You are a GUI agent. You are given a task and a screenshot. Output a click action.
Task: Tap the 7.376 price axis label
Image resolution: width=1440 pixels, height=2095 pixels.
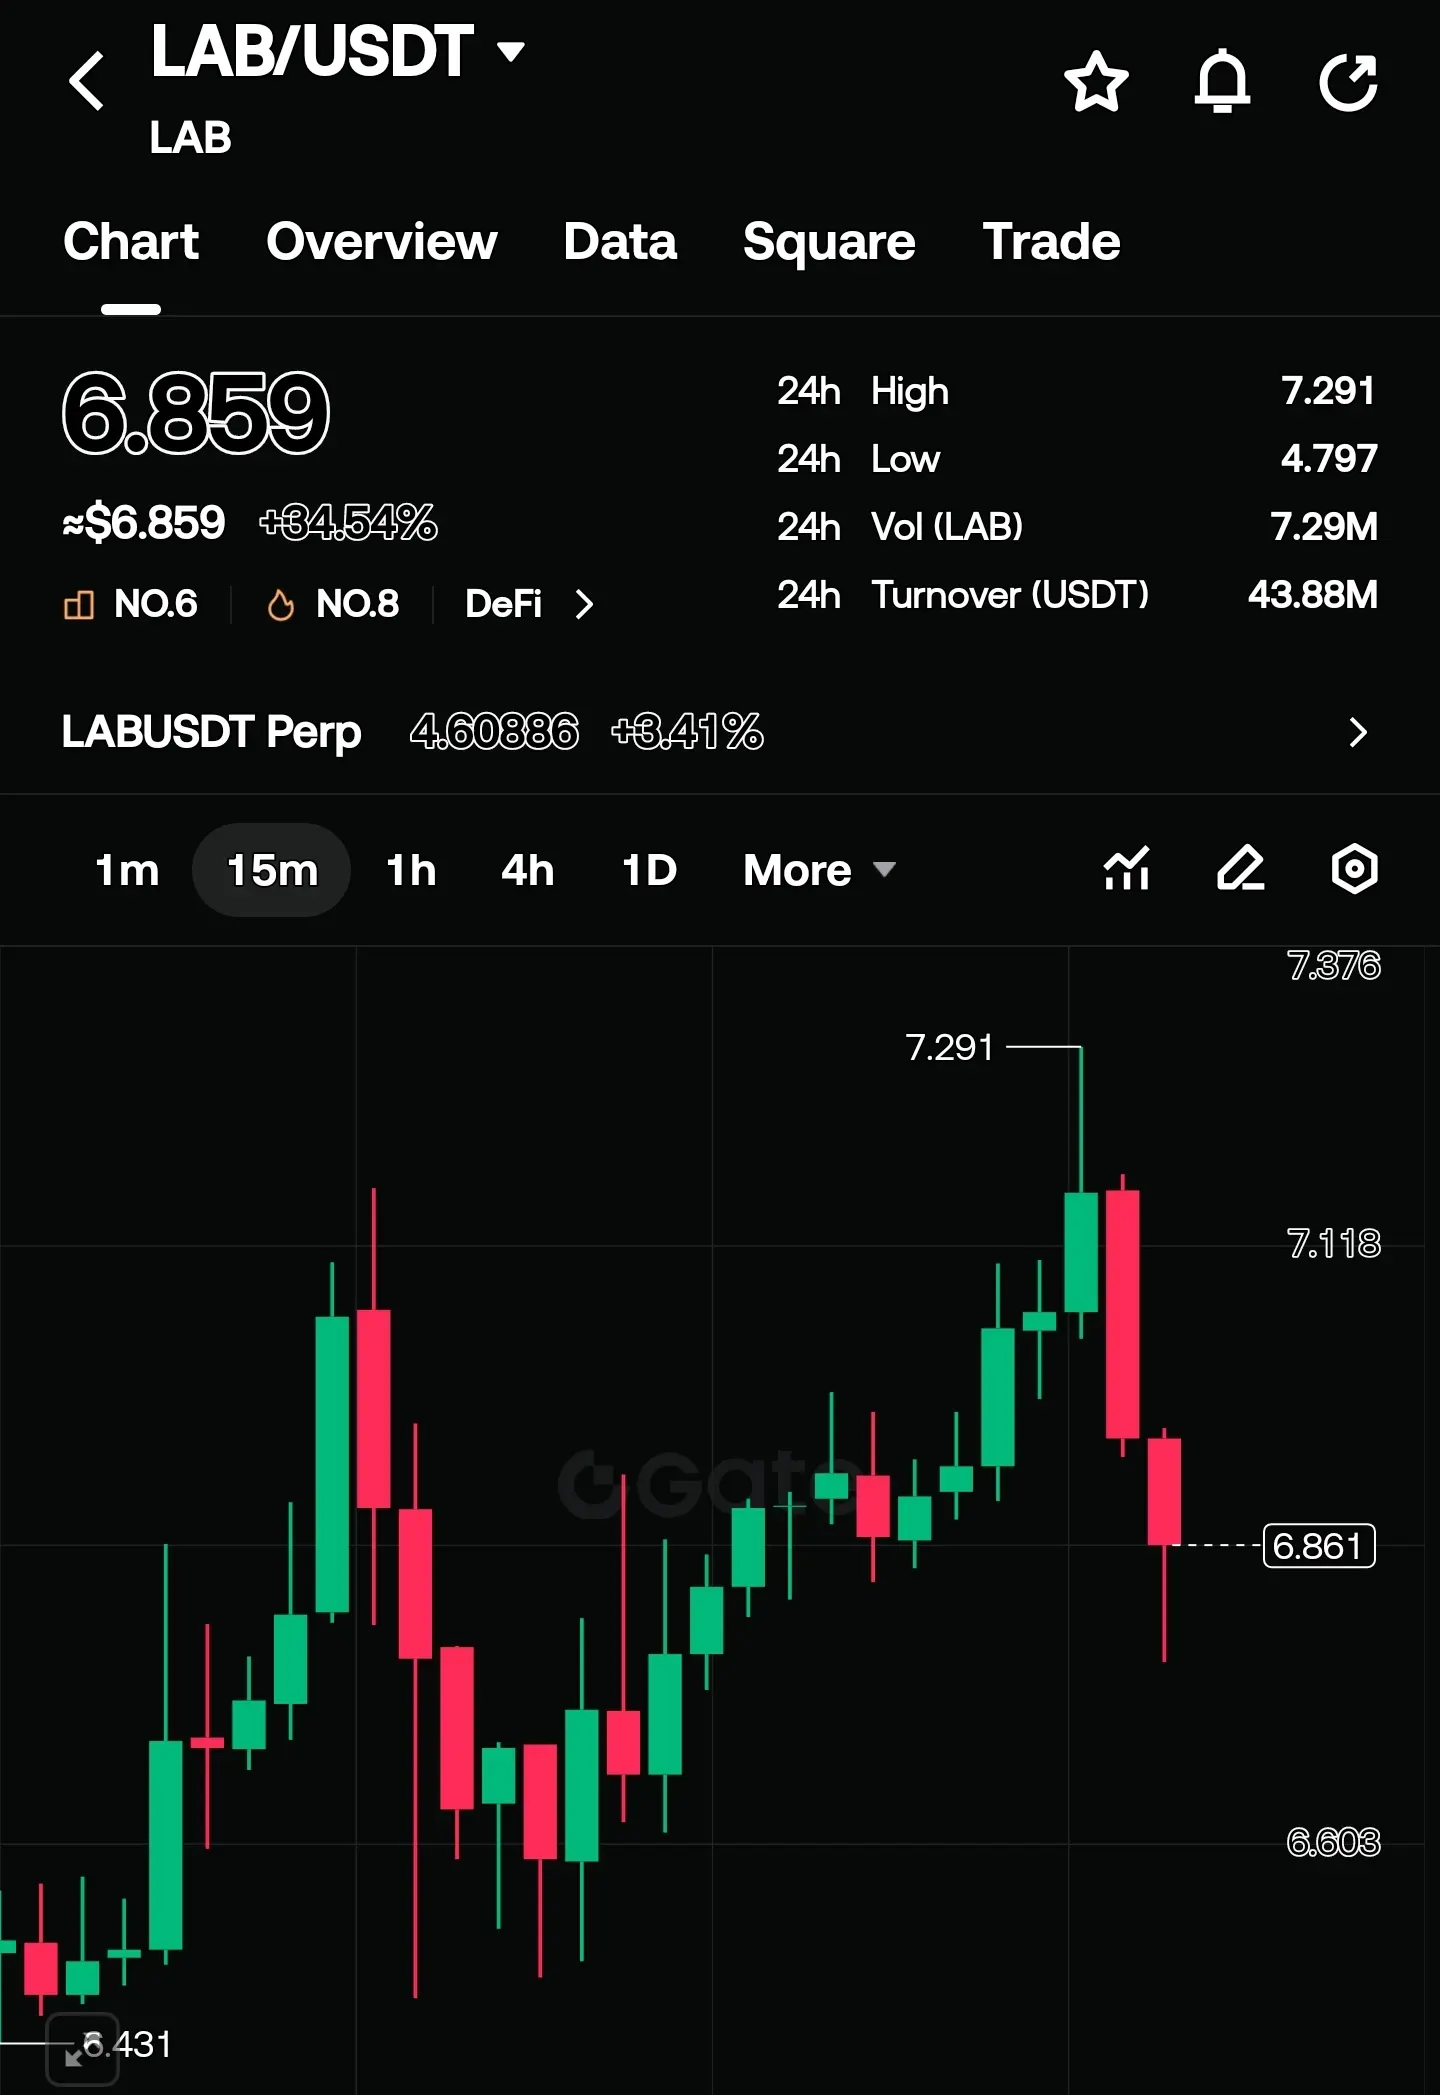tap(1333, 965)
